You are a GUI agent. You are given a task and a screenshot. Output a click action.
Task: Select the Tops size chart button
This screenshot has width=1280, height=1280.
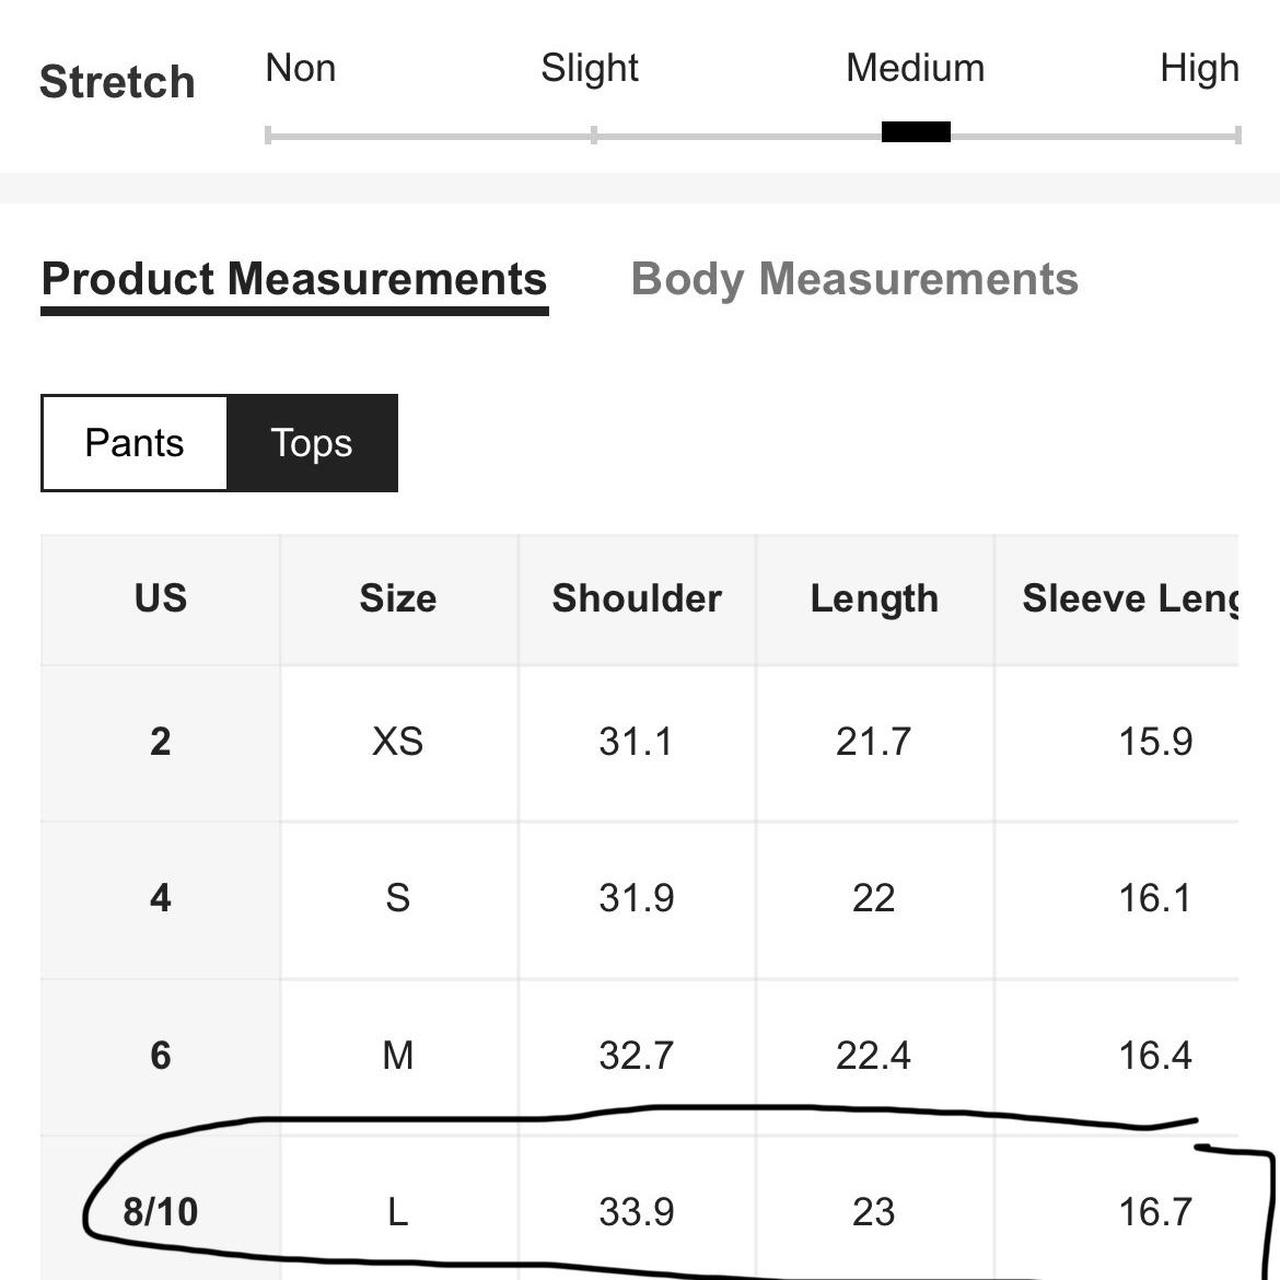click(312, 443)
